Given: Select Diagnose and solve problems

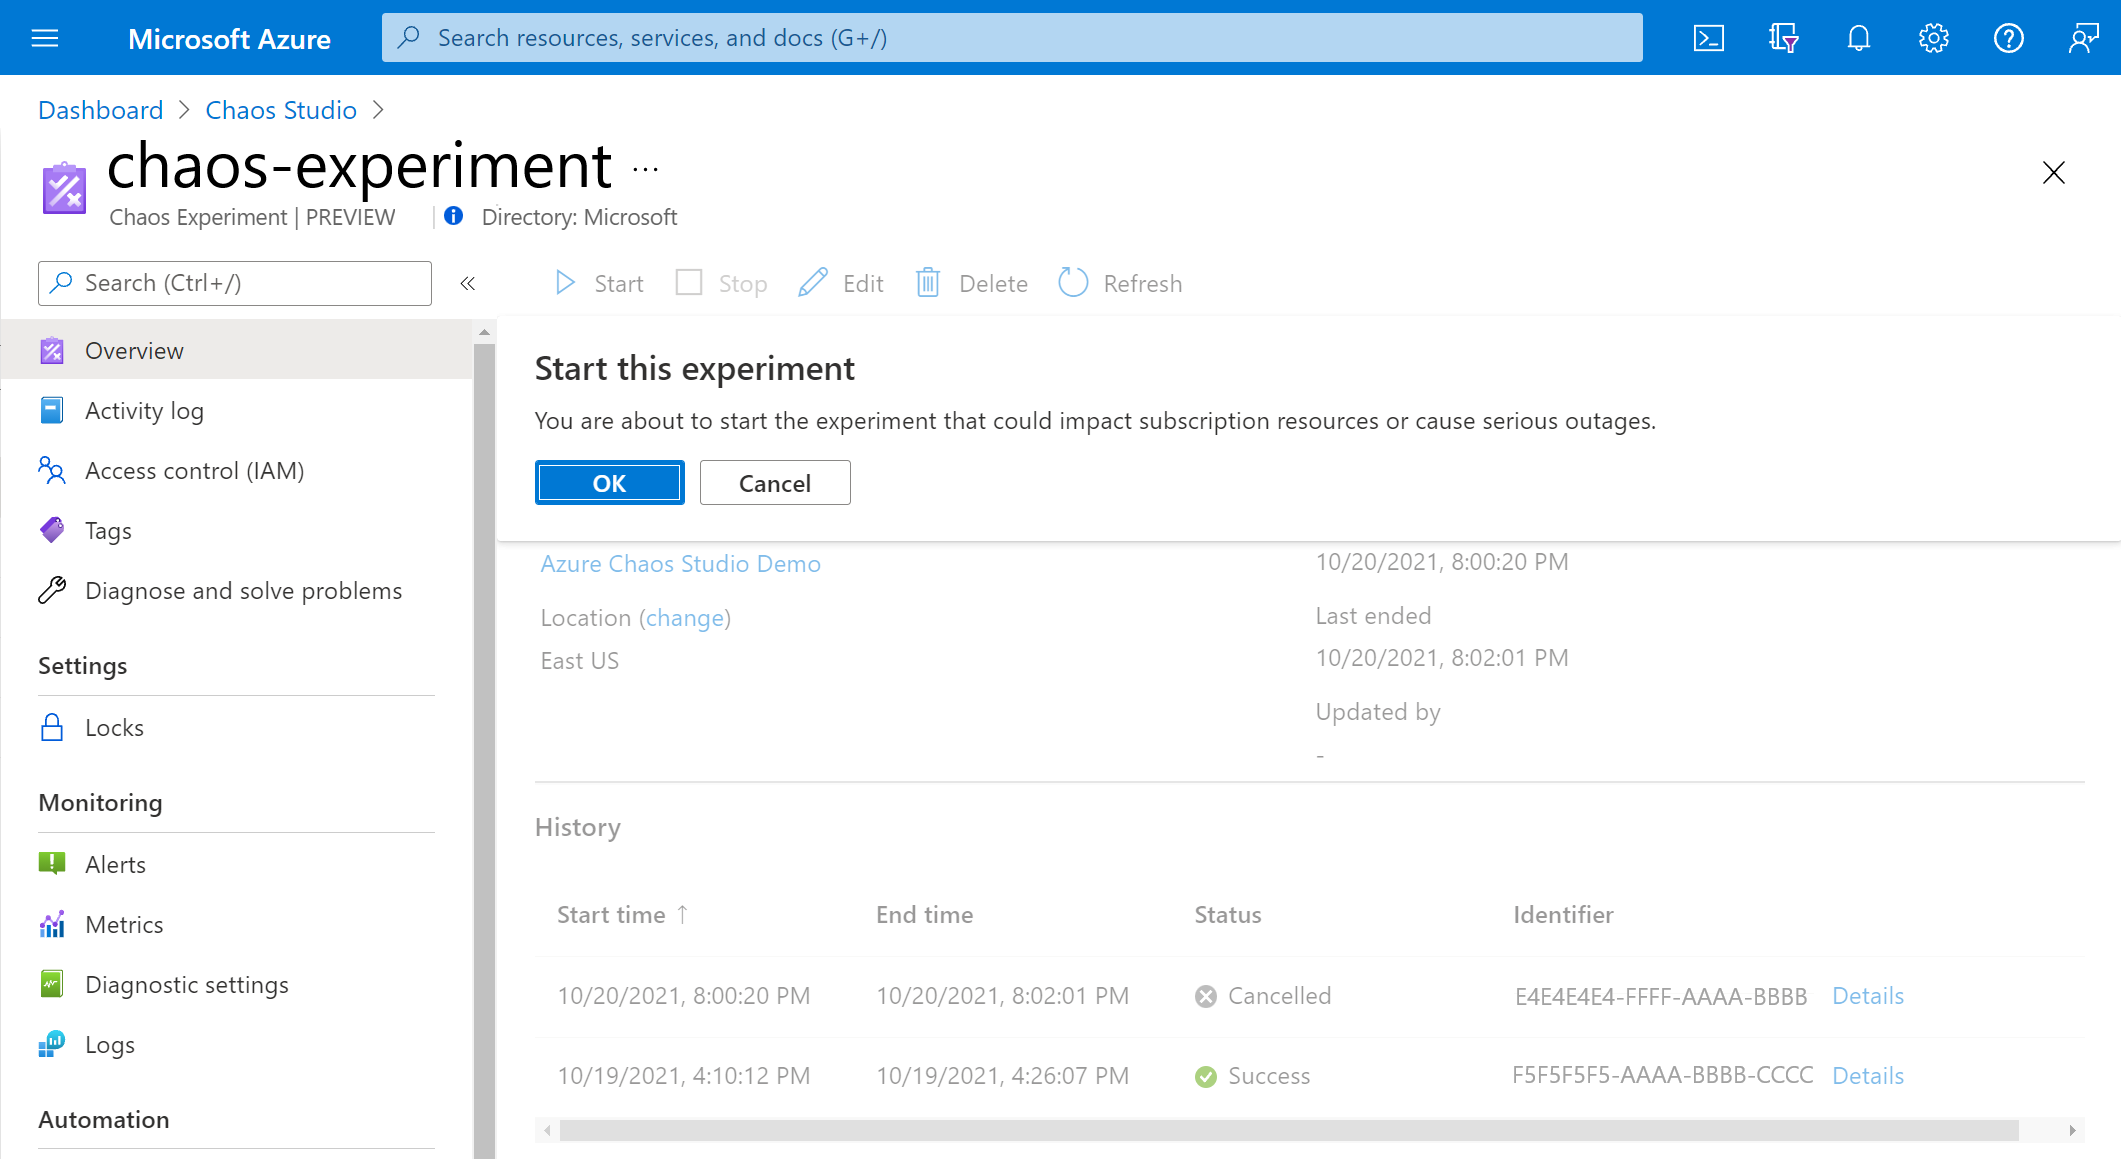Looking at the screenshot, I should pyautogui.click(x=241, y=589).
